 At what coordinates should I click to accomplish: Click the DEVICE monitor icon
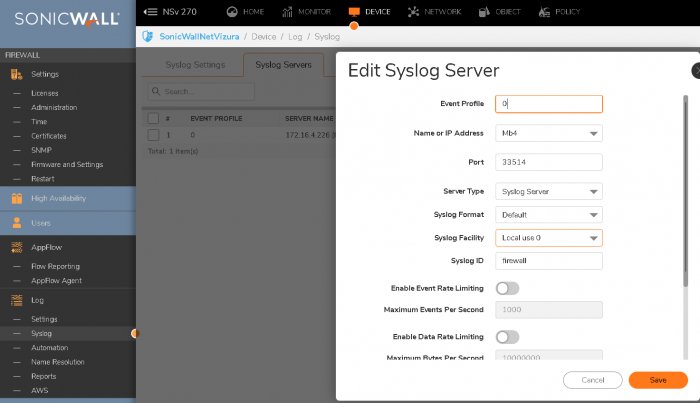tap(354, 12)
